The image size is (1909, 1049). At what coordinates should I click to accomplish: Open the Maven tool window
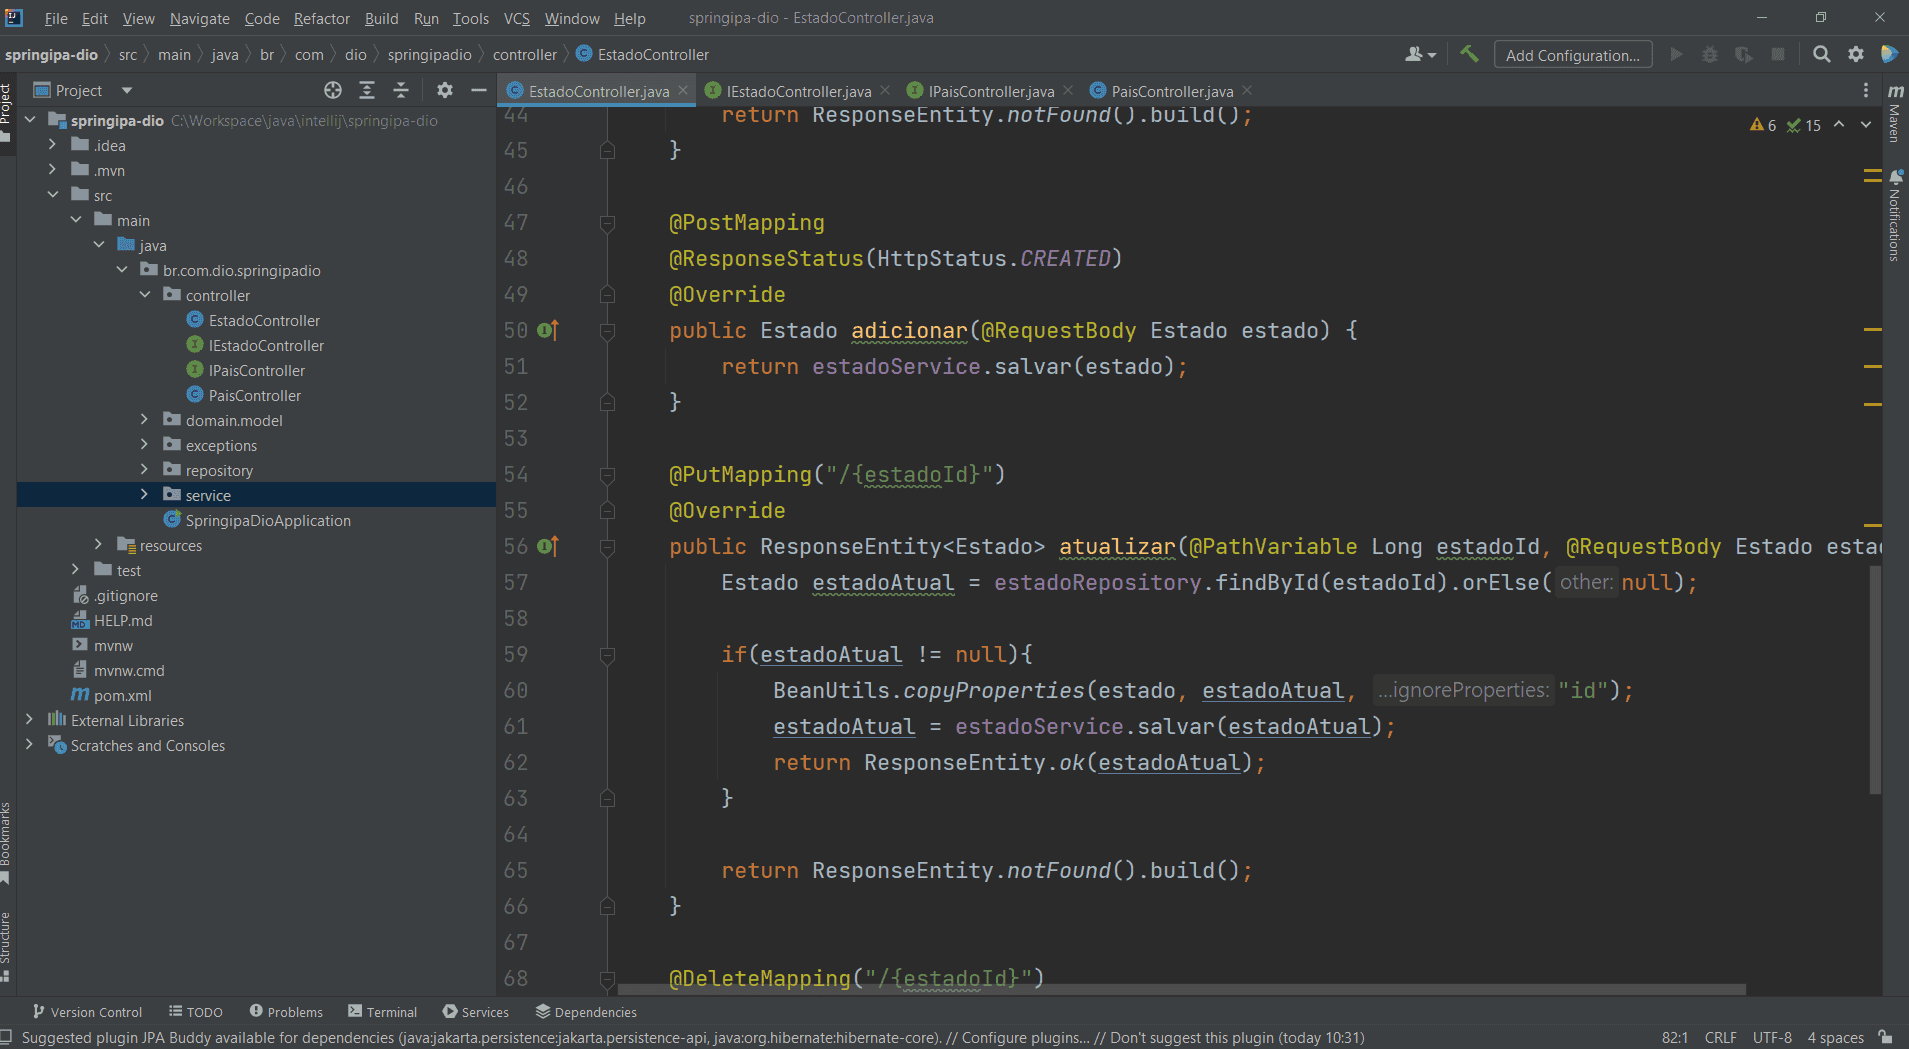[x=1895, y=112]
